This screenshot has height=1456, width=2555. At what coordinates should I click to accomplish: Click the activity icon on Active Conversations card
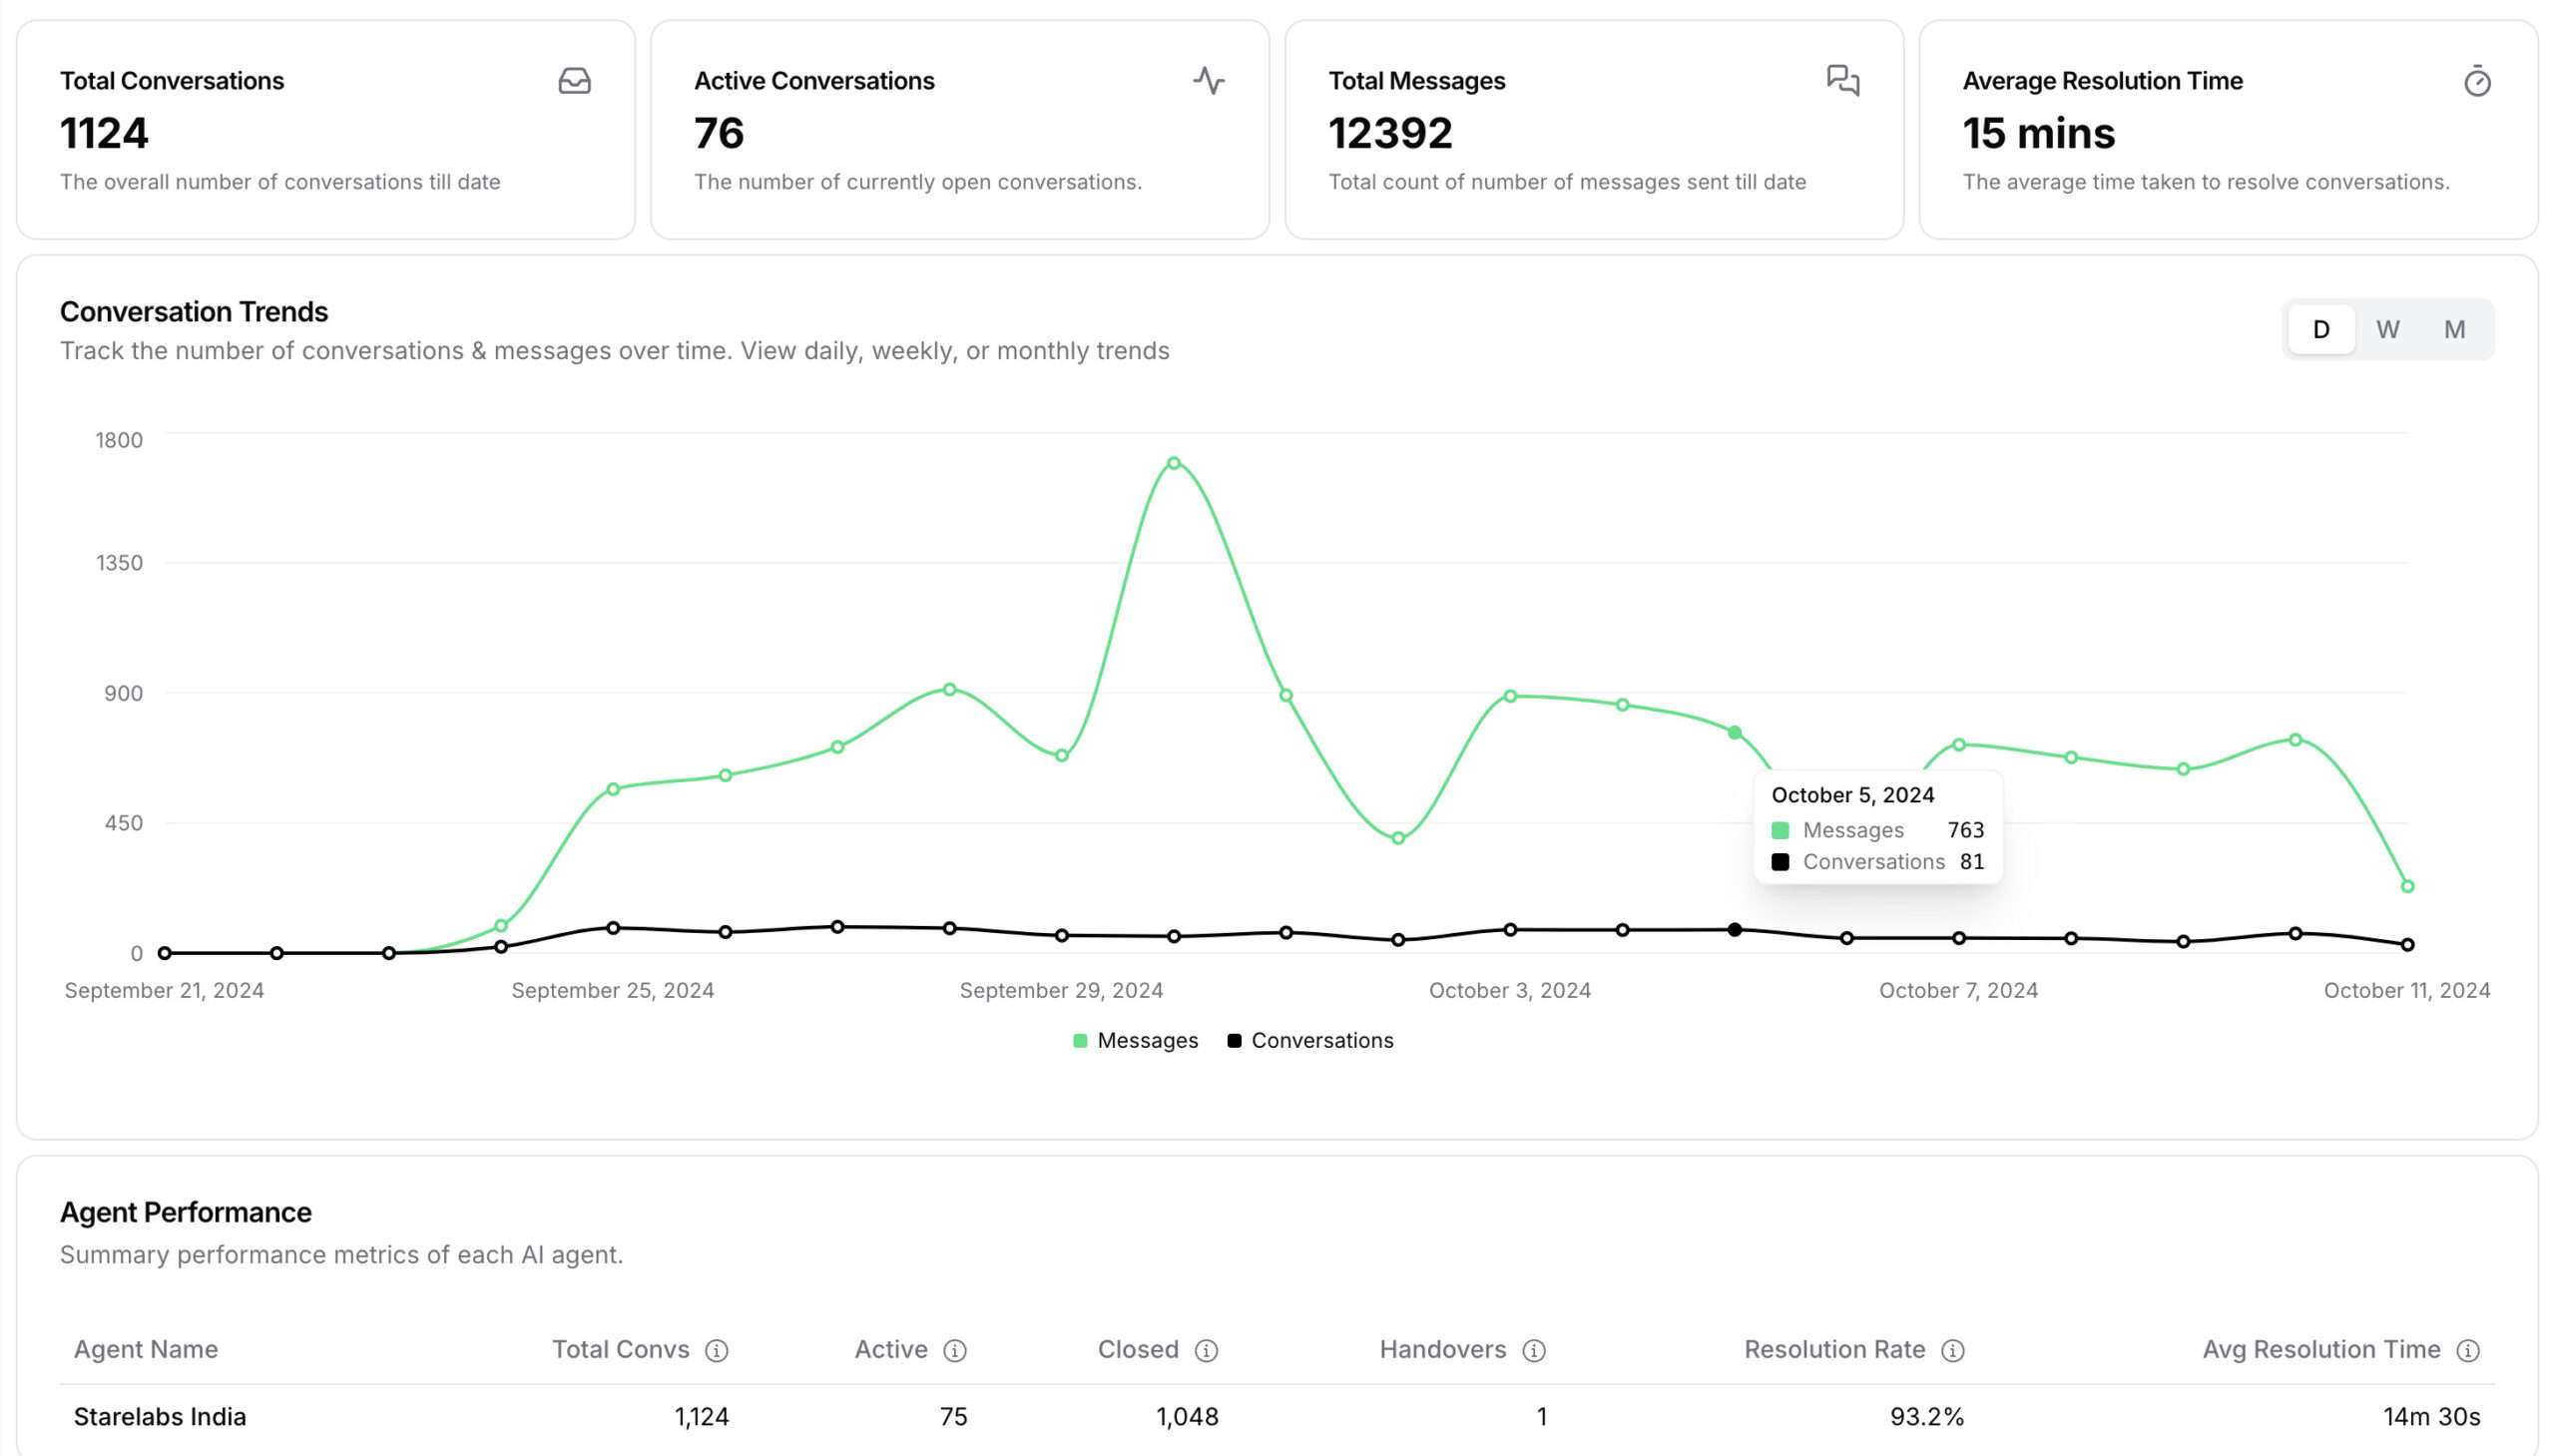1207,83
